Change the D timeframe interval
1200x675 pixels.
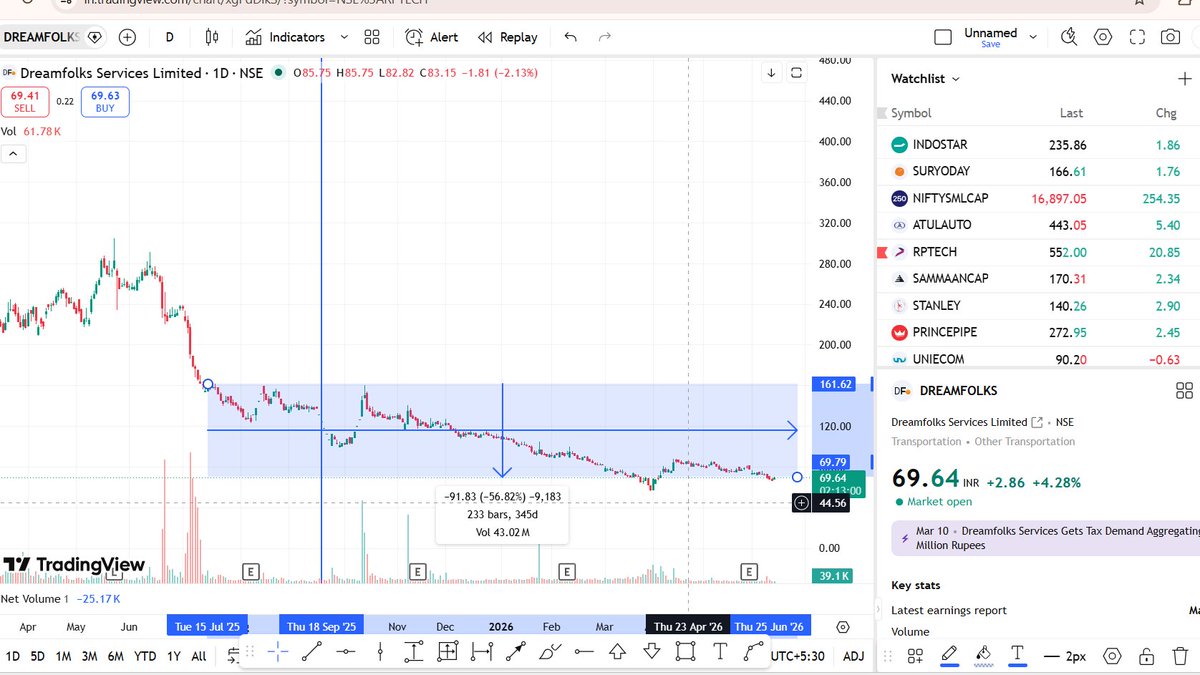coord(170,37)
